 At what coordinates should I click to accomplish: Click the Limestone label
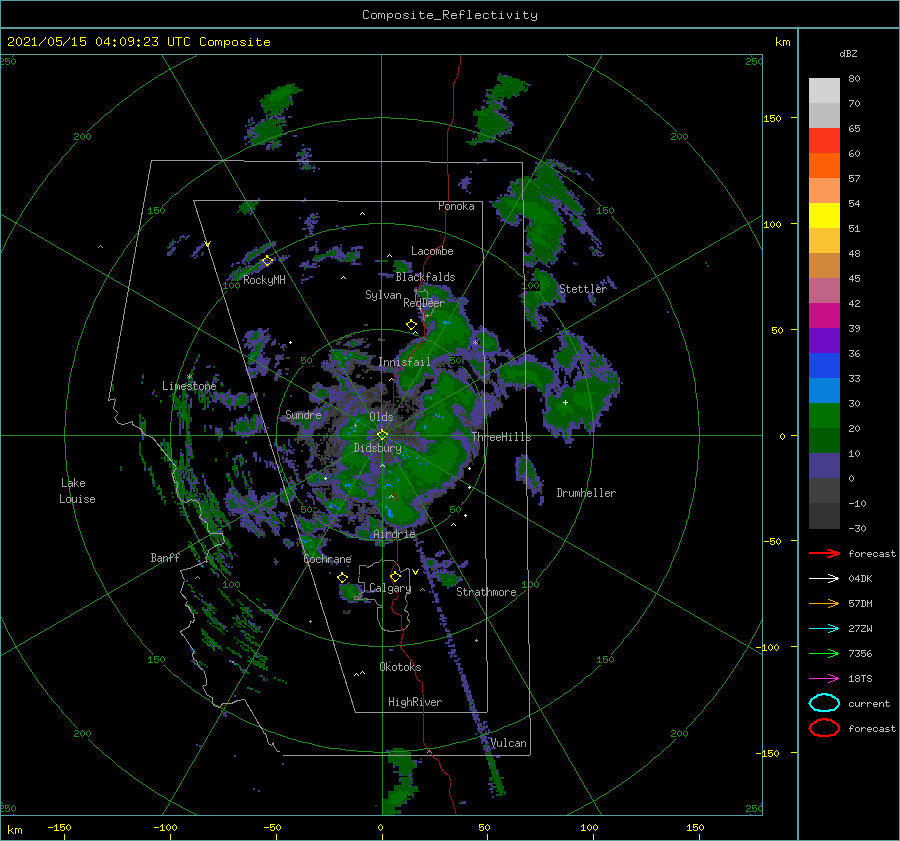[189, 386]
